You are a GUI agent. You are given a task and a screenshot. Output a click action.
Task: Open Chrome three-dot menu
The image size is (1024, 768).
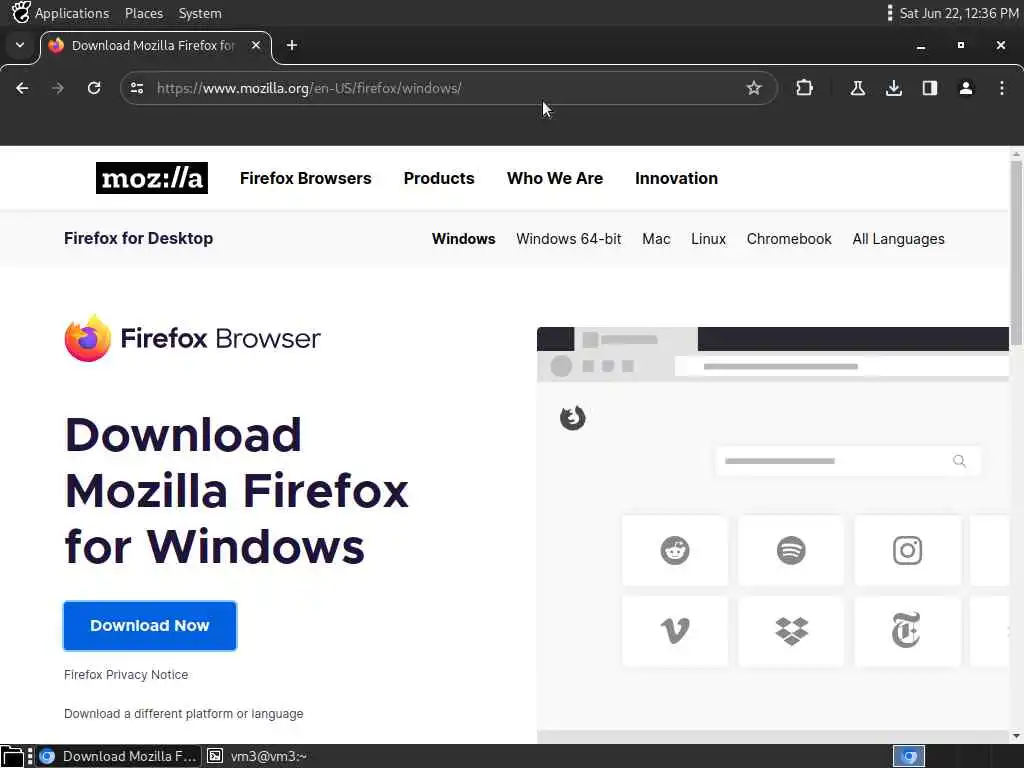(x=1002, y=88)
